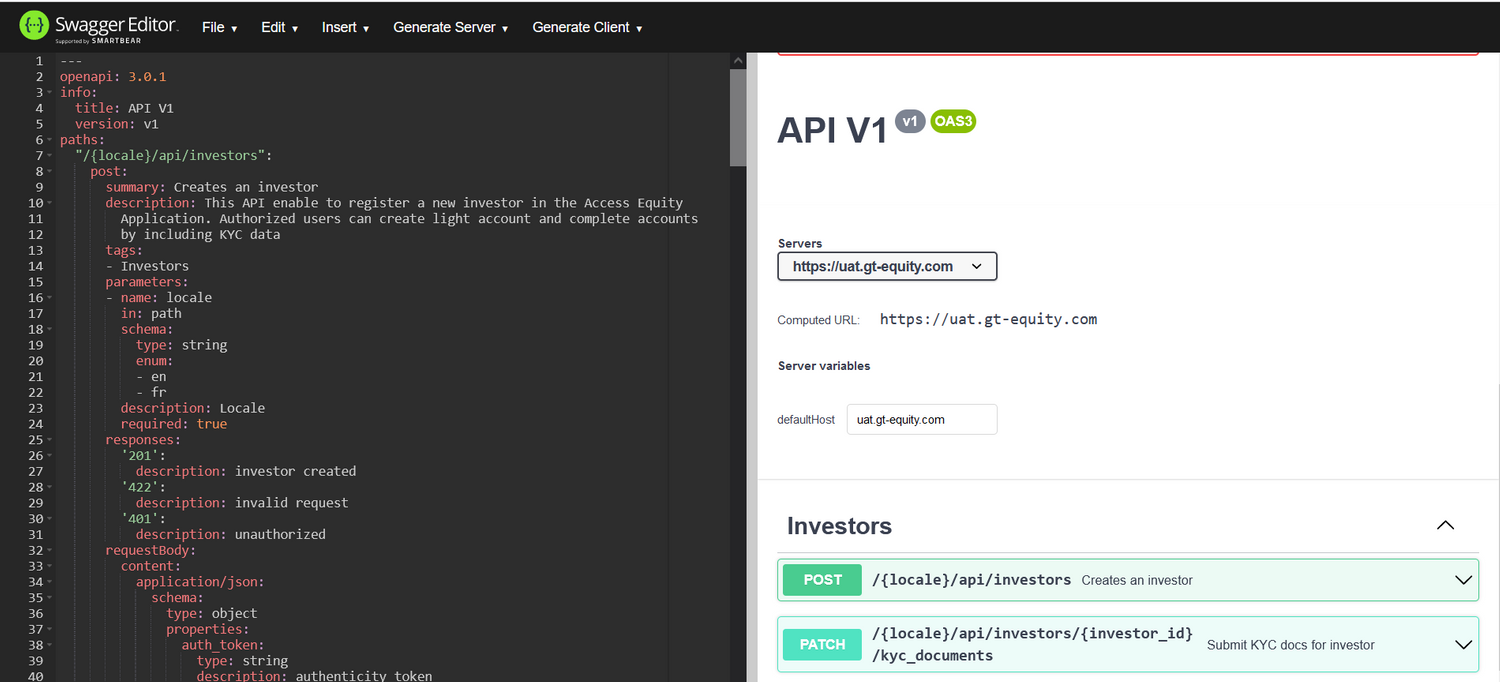This screenshot has width=1500, height=682.
Task: Click the defaultHost input field
Action: coord(921,420)
